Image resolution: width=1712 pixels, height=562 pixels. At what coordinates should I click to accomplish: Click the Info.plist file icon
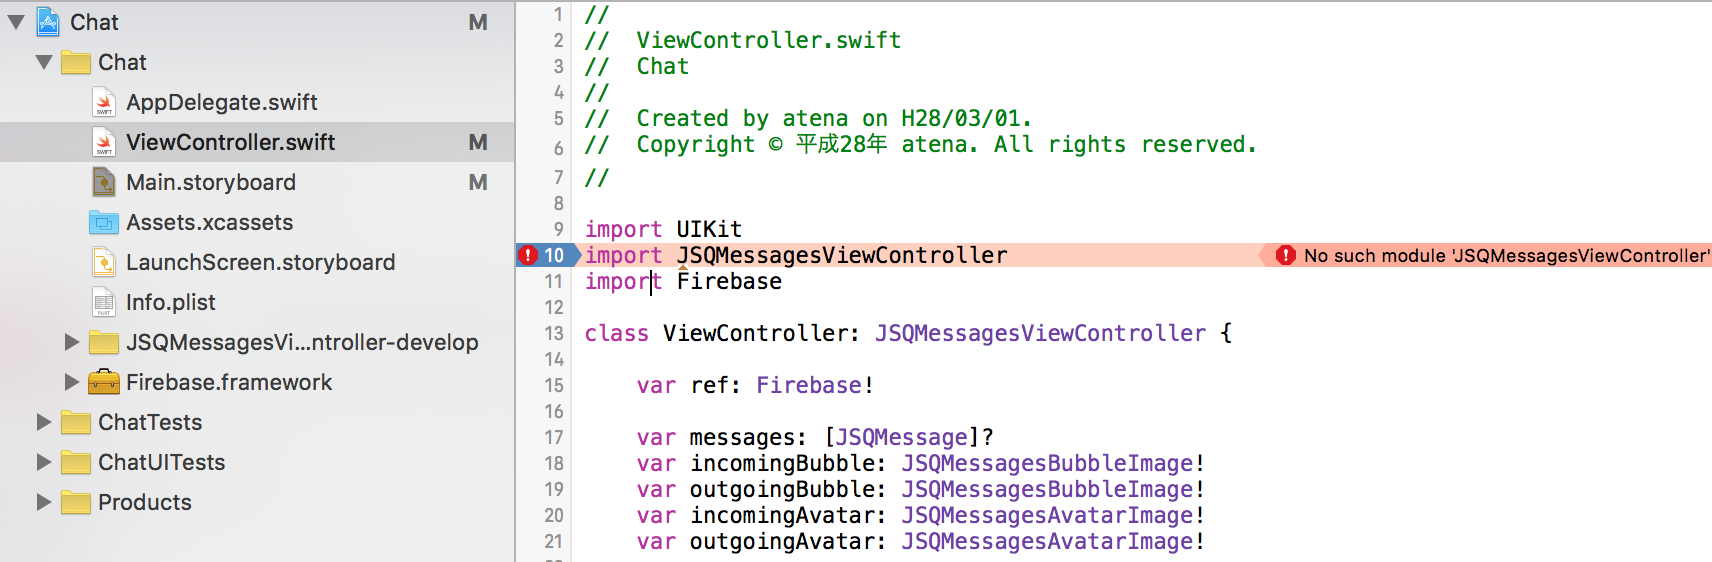104,302
